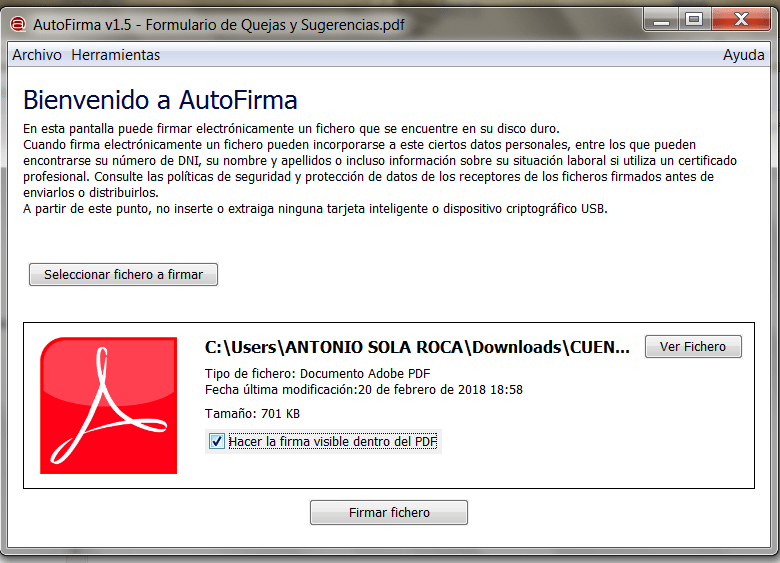Click Ver Fichero to view the file
This screenshot has width=780, height=563.
[x=692, y=347]
